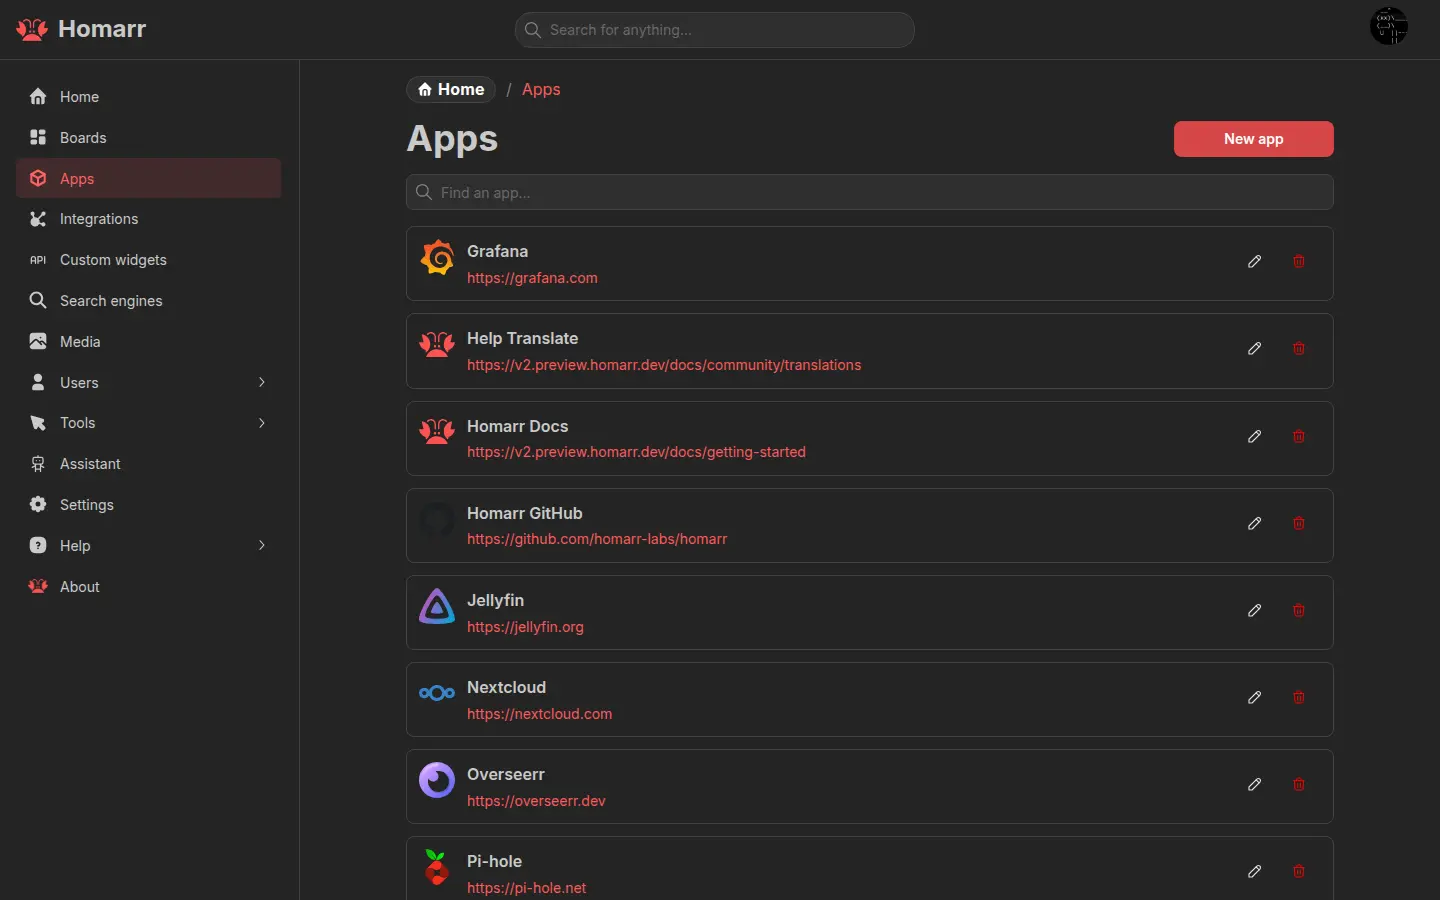1440x900 pixels.
Task: Edit the Overseerr app
Action: click(1255, 785)
